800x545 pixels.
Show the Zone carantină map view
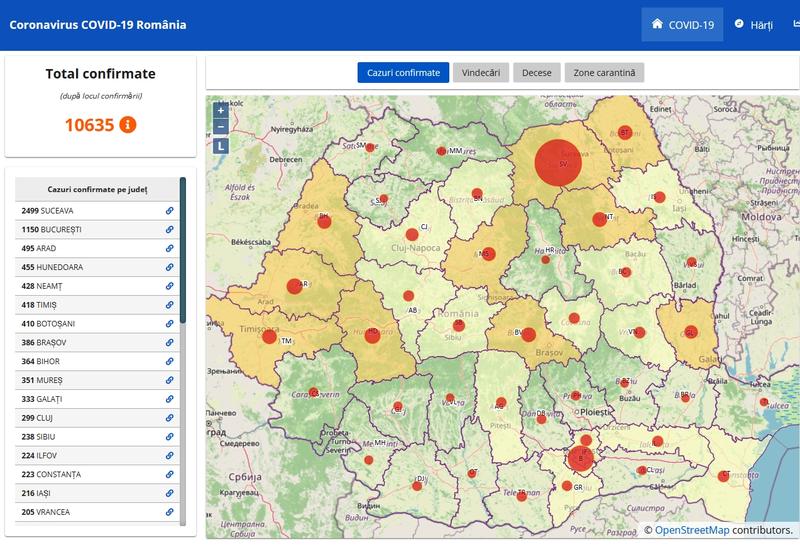(x=604, y=73)
